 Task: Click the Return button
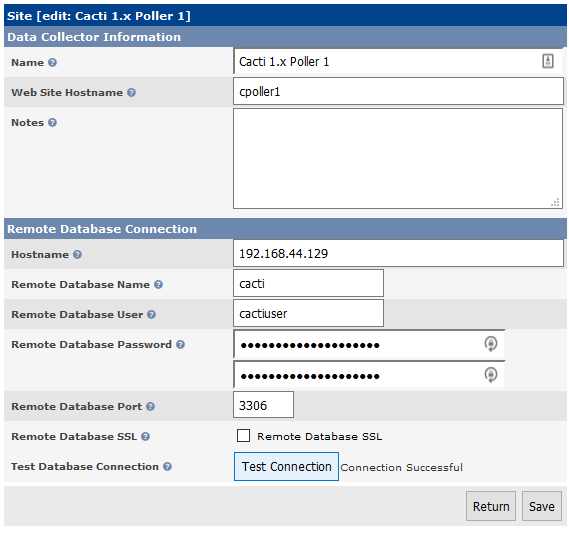coord(491,506)
